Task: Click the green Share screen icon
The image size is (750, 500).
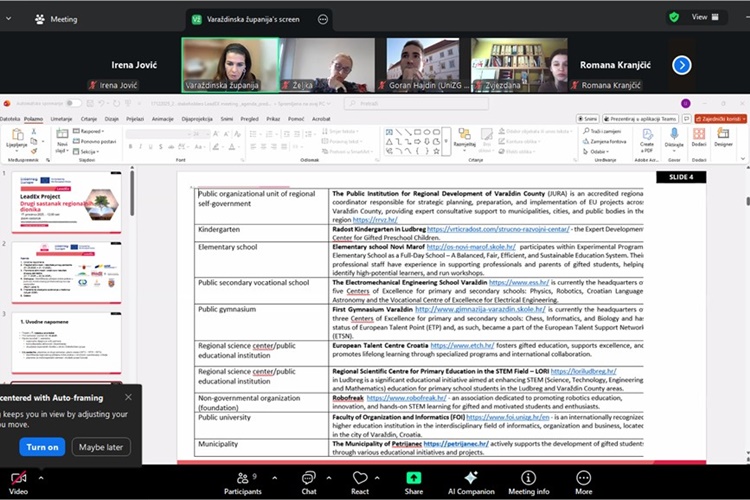Action: (x=413, y=478)
